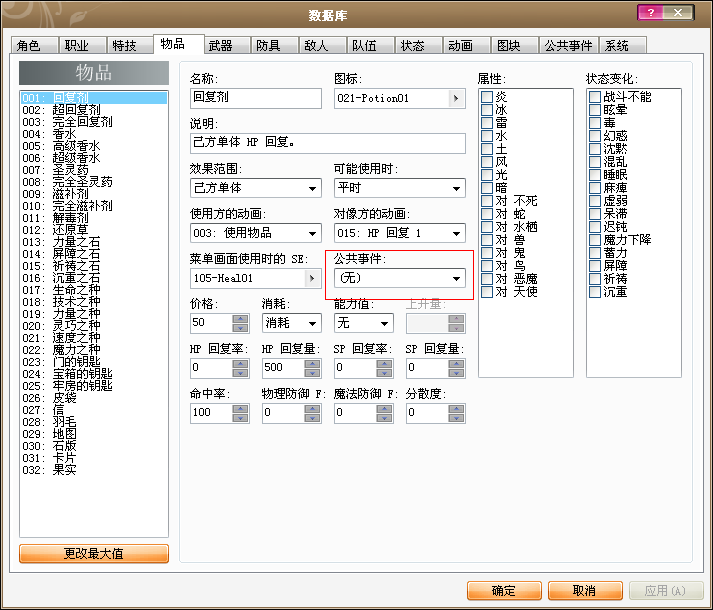The height and width of the screenshot is (610, 713).
Task: Open the 能力值 dropdown
Action: [364, 323]
